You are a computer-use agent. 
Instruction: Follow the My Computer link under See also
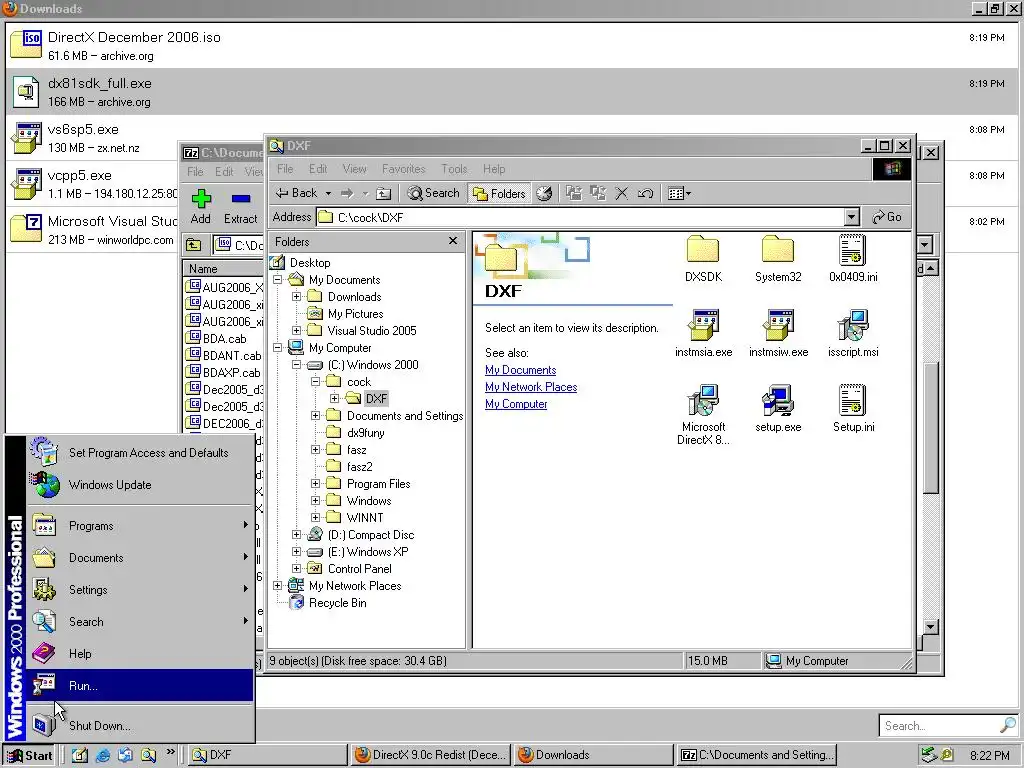pos(516,404)
